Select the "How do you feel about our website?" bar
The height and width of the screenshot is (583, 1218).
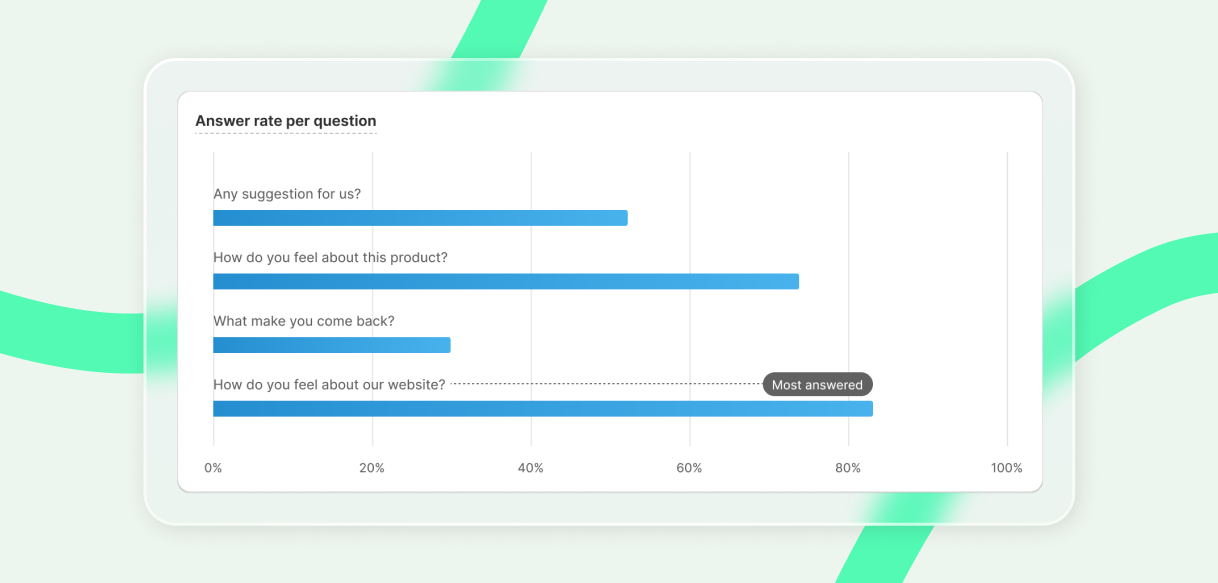[542, 409]
